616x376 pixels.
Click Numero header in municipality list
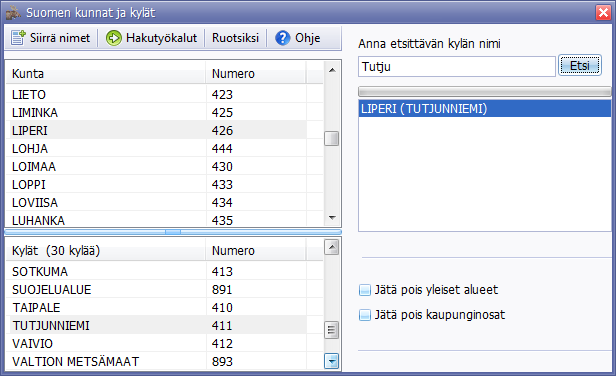click(x=256, y=73)
